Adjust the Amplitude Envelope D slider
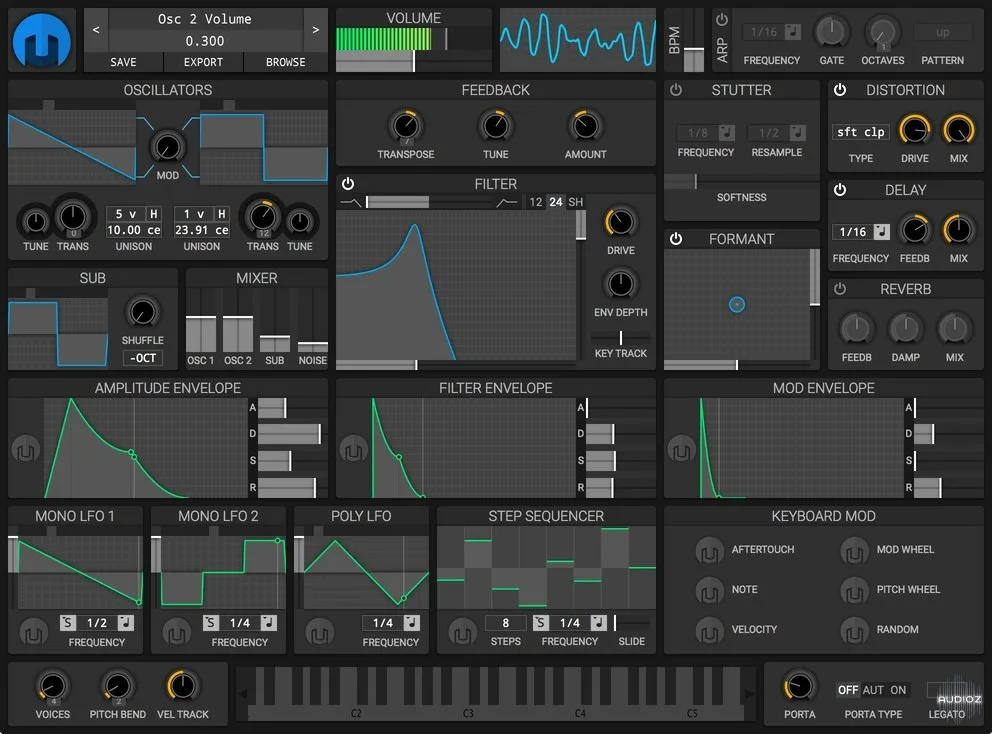992x734 pixels. [293, 433]
